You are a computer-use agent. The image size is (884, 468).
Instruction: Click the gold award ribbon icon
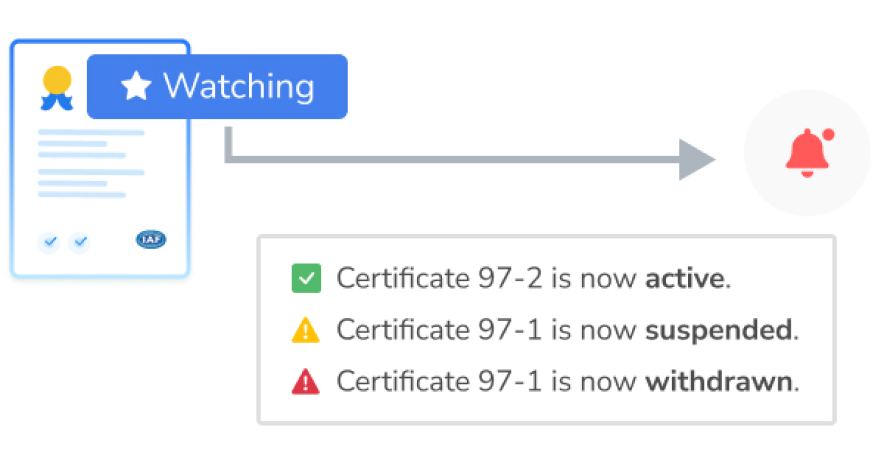tap(57, 87)
